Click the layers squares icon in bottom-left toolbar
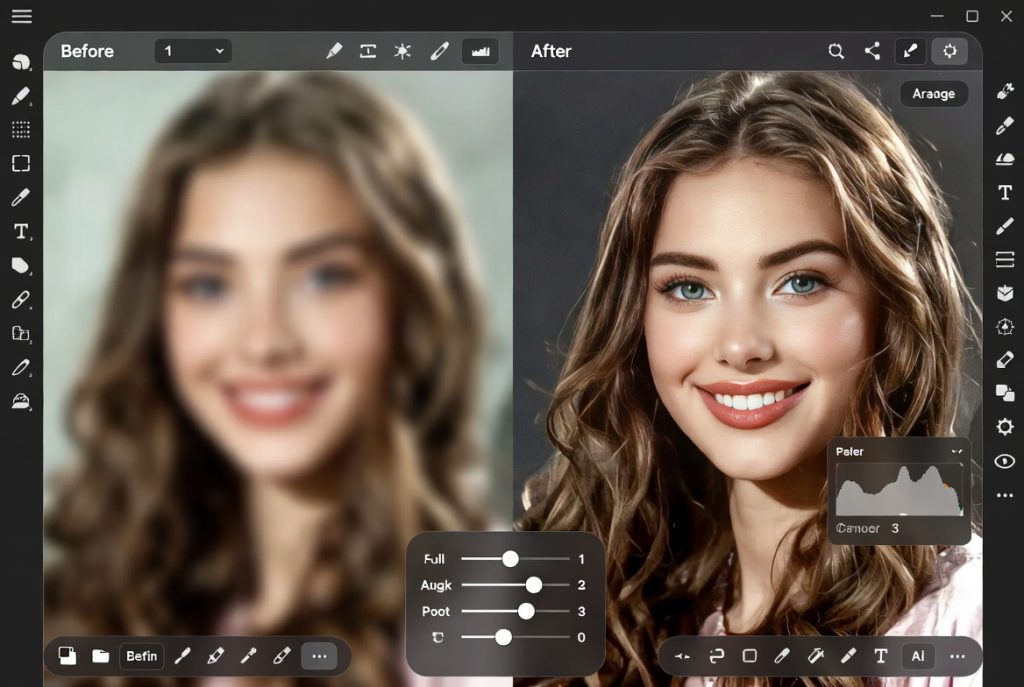The image size is (1024, 687). click(67, 656)
